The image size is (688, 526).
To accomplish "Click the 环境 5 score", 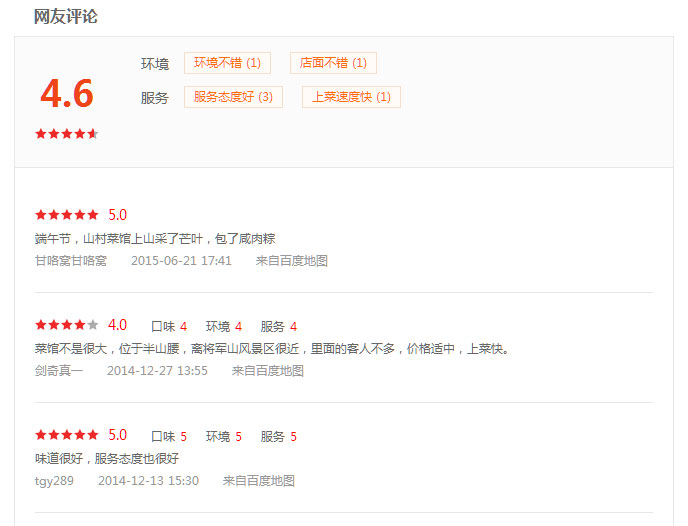I will [x=224, y=437].
